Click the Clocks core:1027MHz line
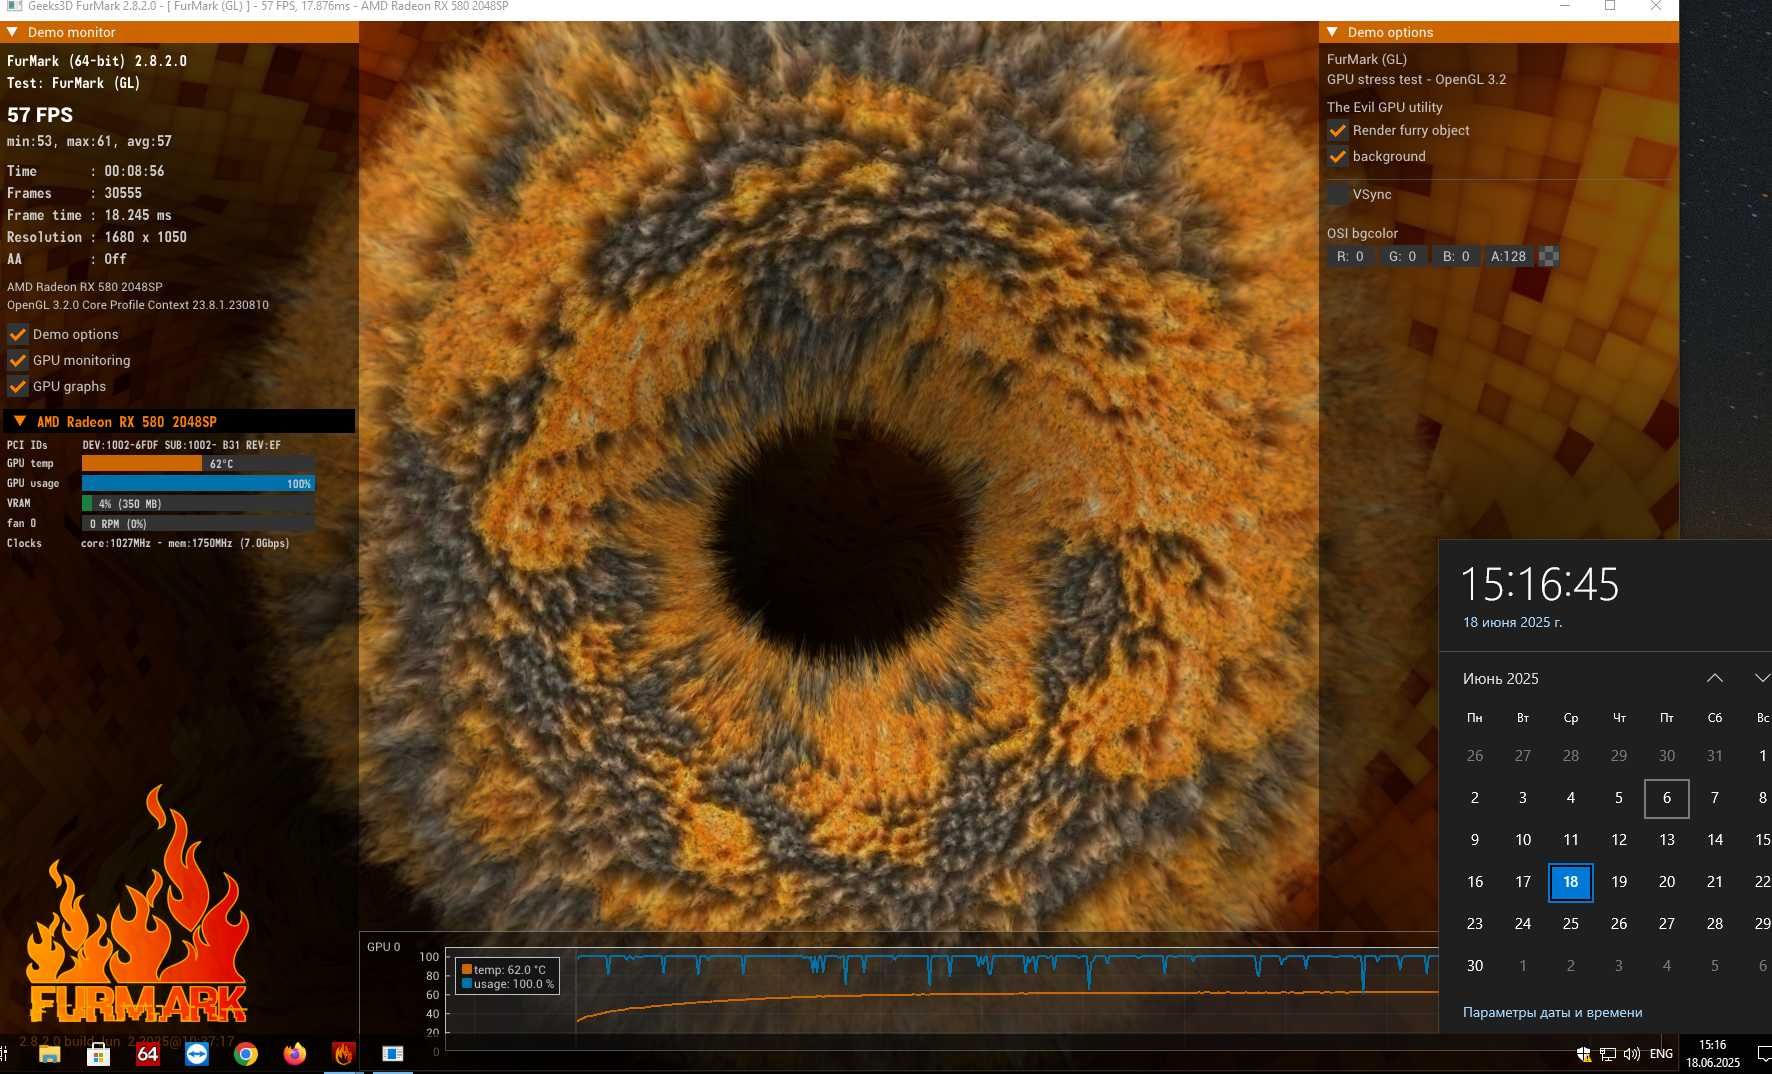 pos(148,543)
